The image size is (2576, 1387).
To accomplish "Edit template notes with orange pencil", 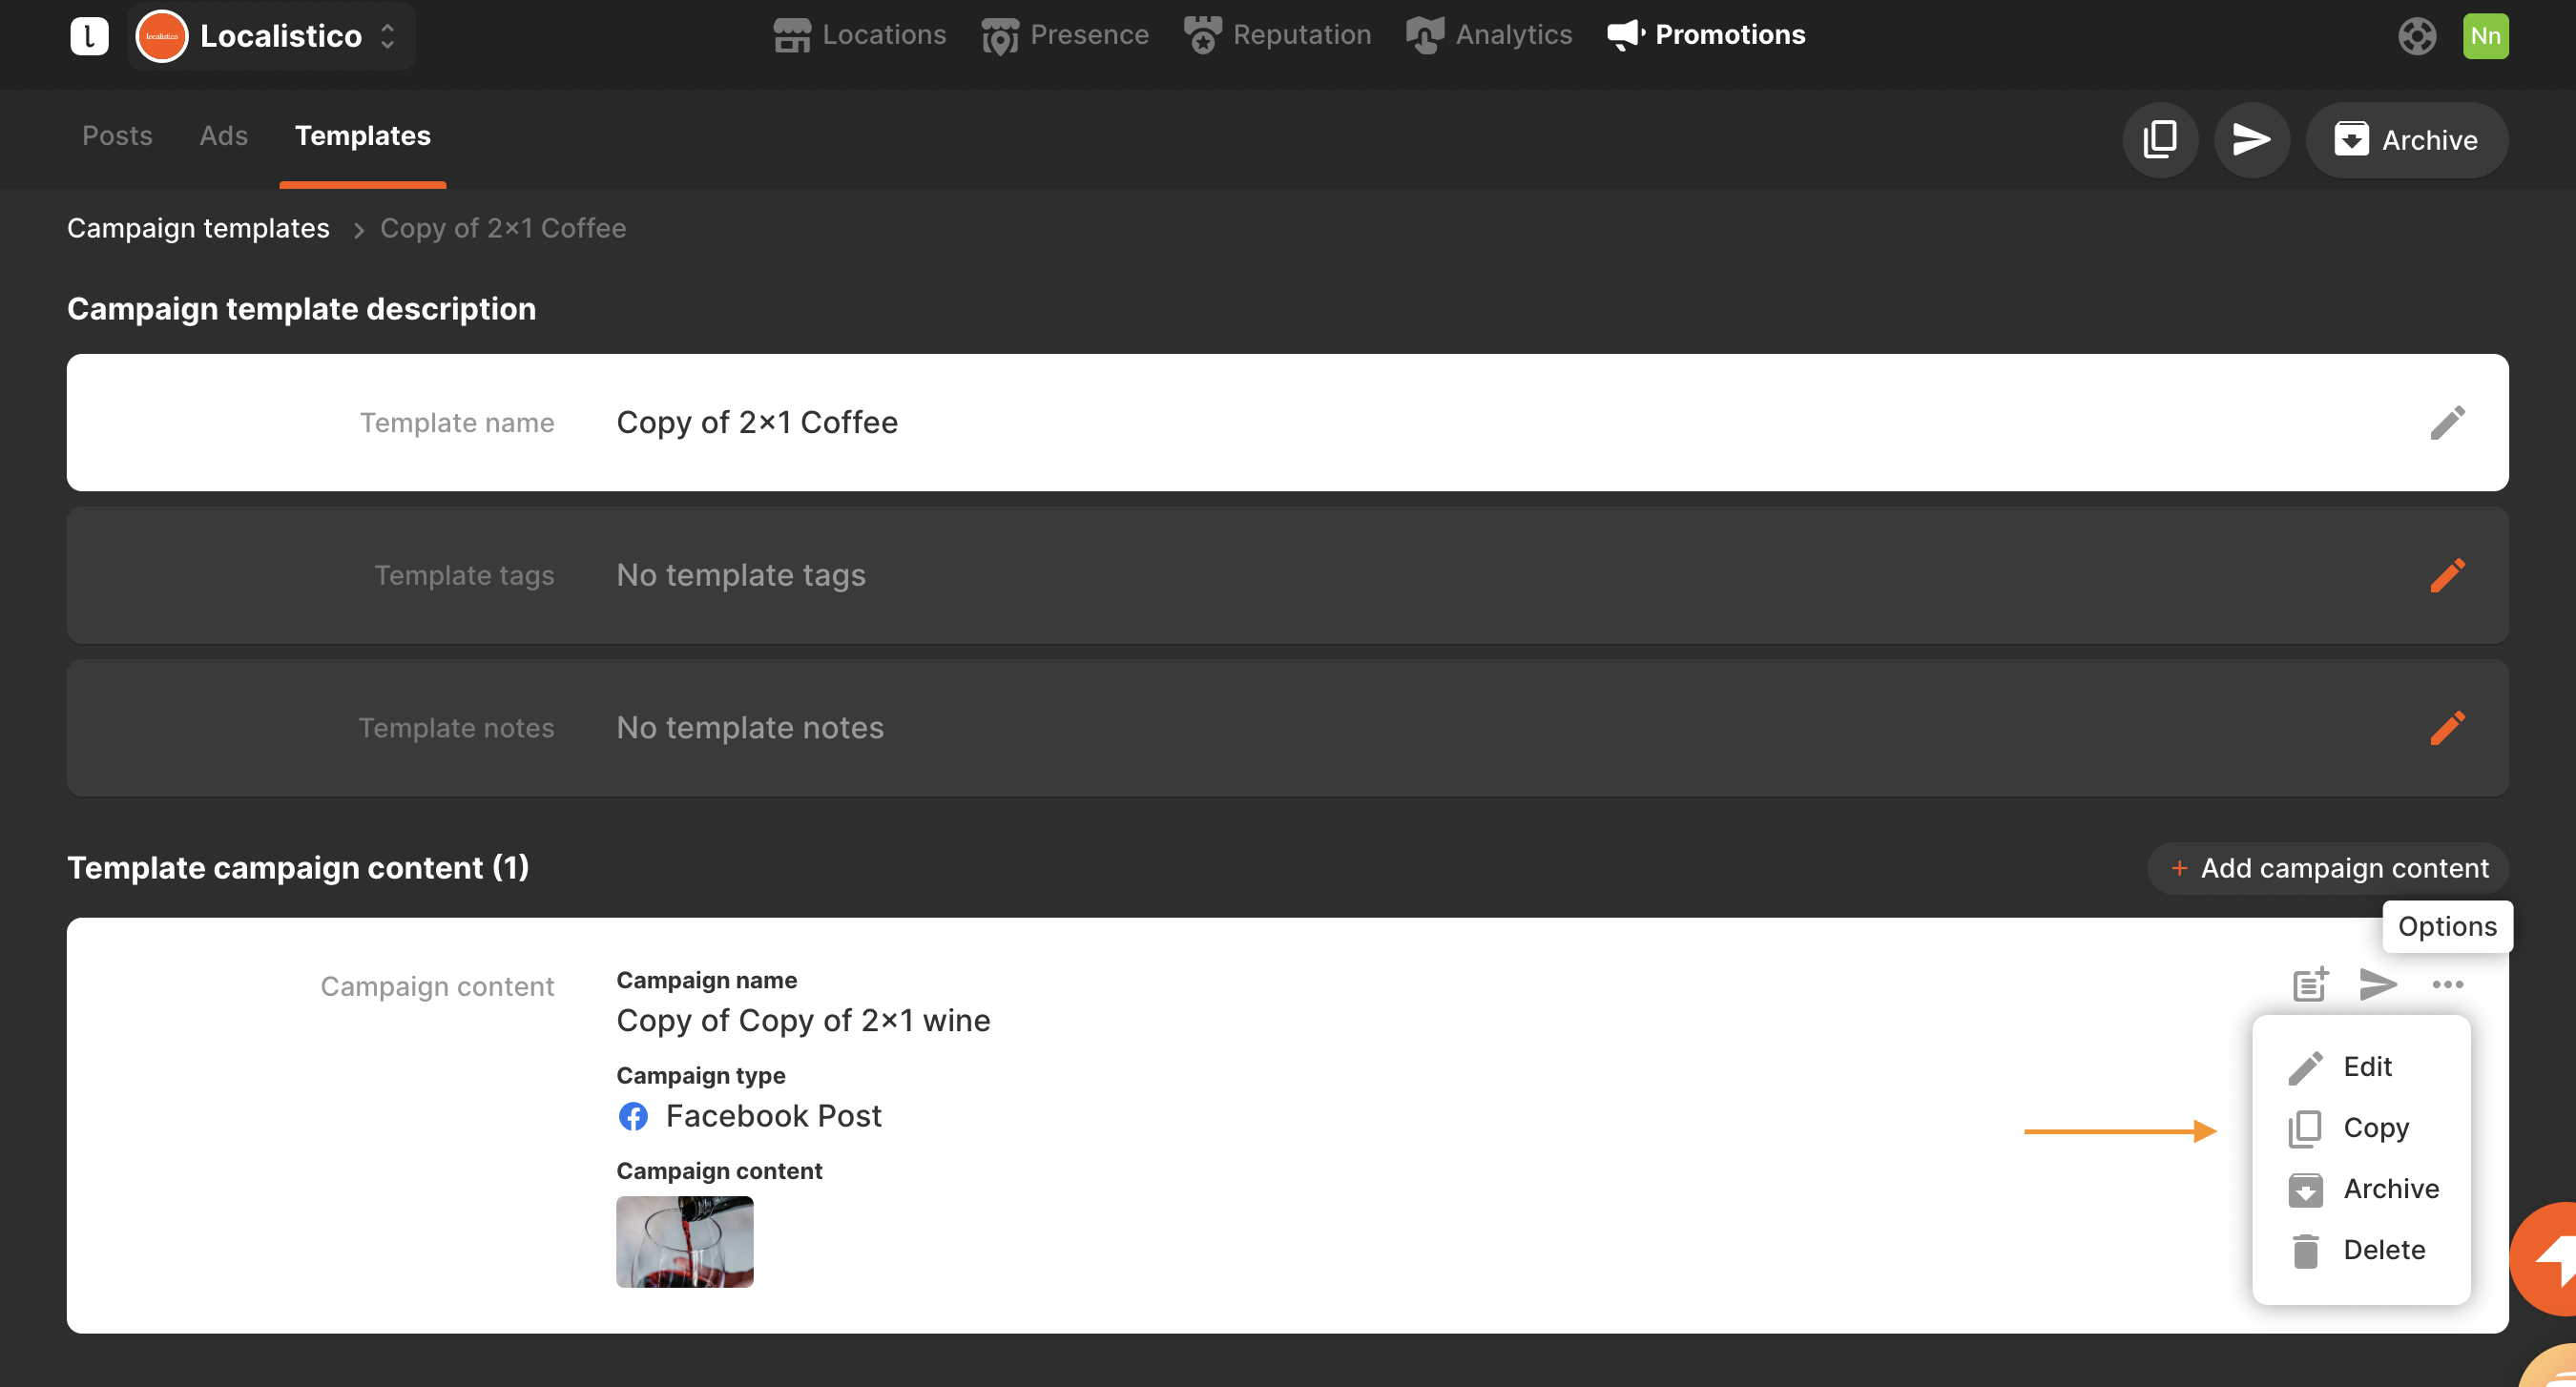I will click(2447, 727).
